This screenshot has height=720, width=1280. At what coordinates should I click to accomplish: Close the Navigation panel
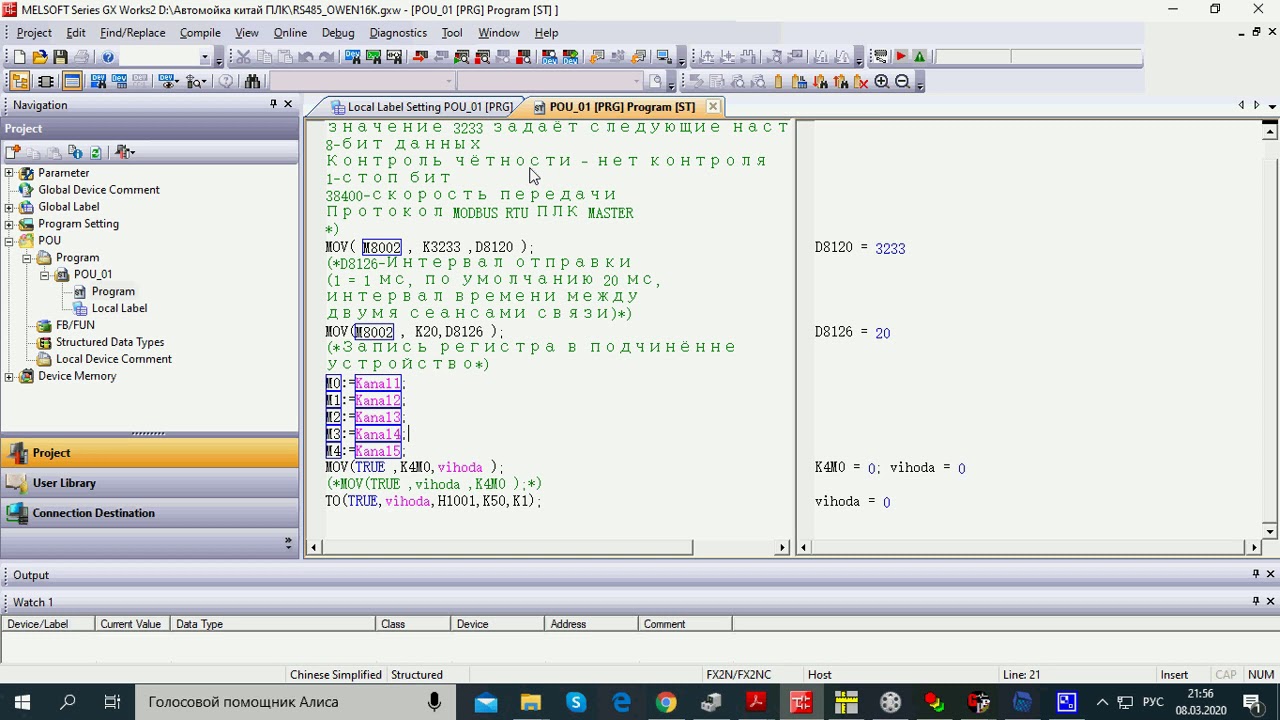[x=288, y=104]
